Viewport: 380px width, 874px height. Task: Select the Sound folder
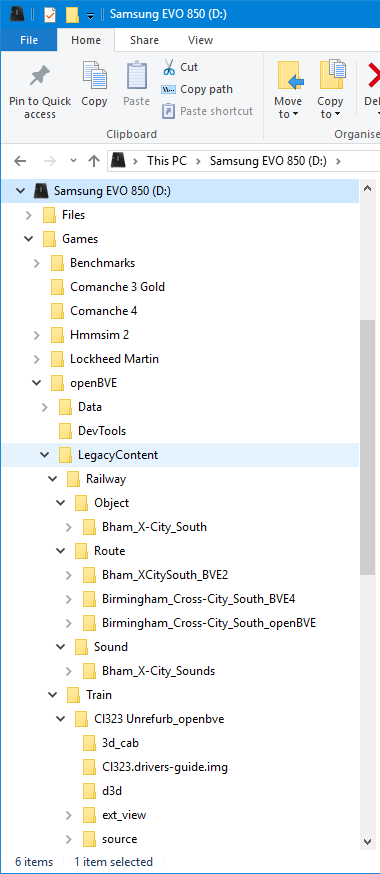[x=111, y=647]
